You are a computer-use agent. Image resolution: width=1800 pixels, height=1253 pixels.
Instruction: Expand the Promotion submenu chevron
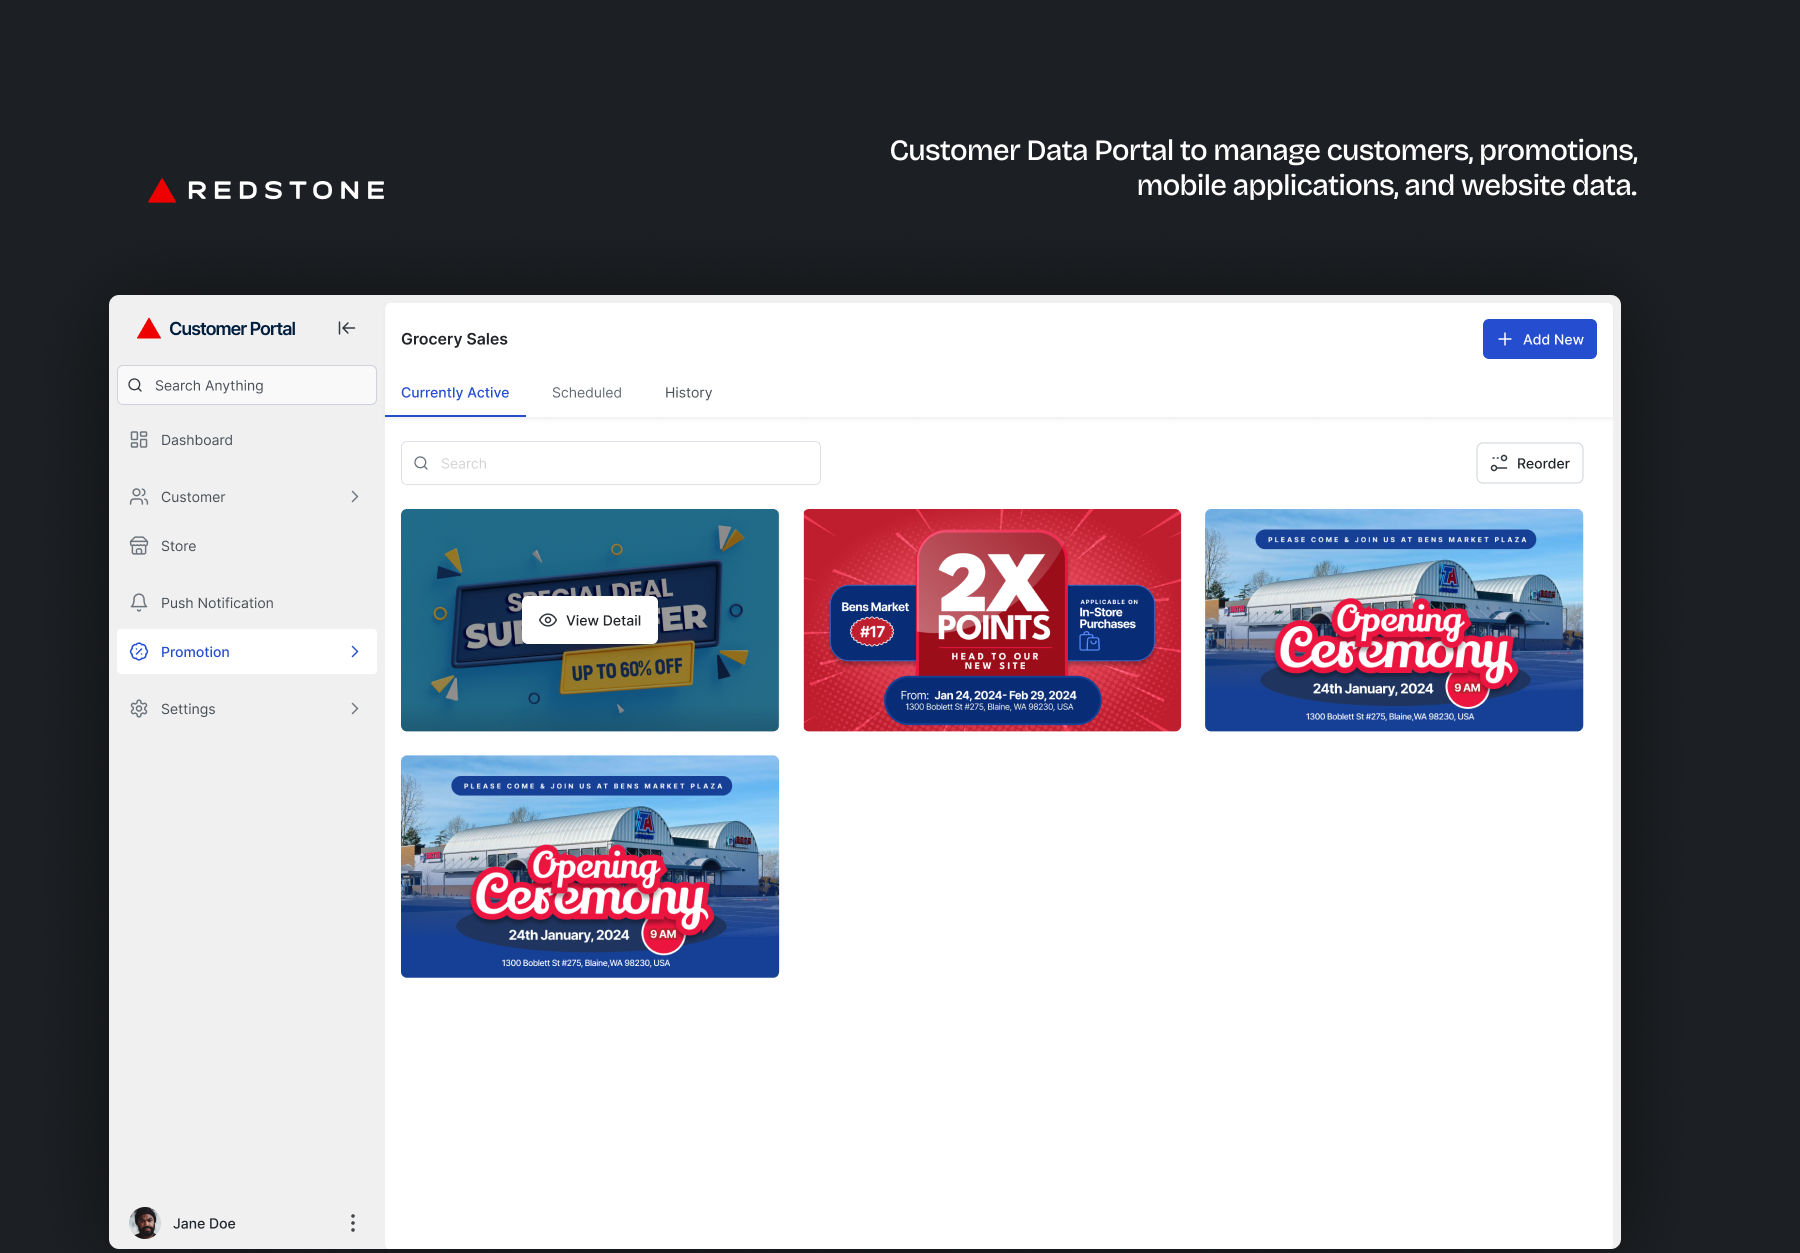[x=355, y=652]
